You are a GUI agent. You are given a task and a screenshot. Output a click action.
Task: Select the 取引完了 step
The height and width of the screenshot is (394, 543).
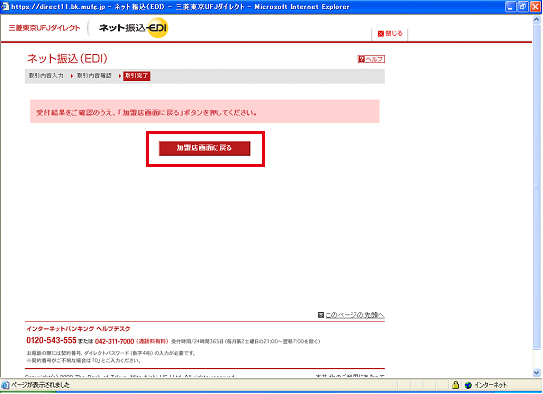click(136, 76)
